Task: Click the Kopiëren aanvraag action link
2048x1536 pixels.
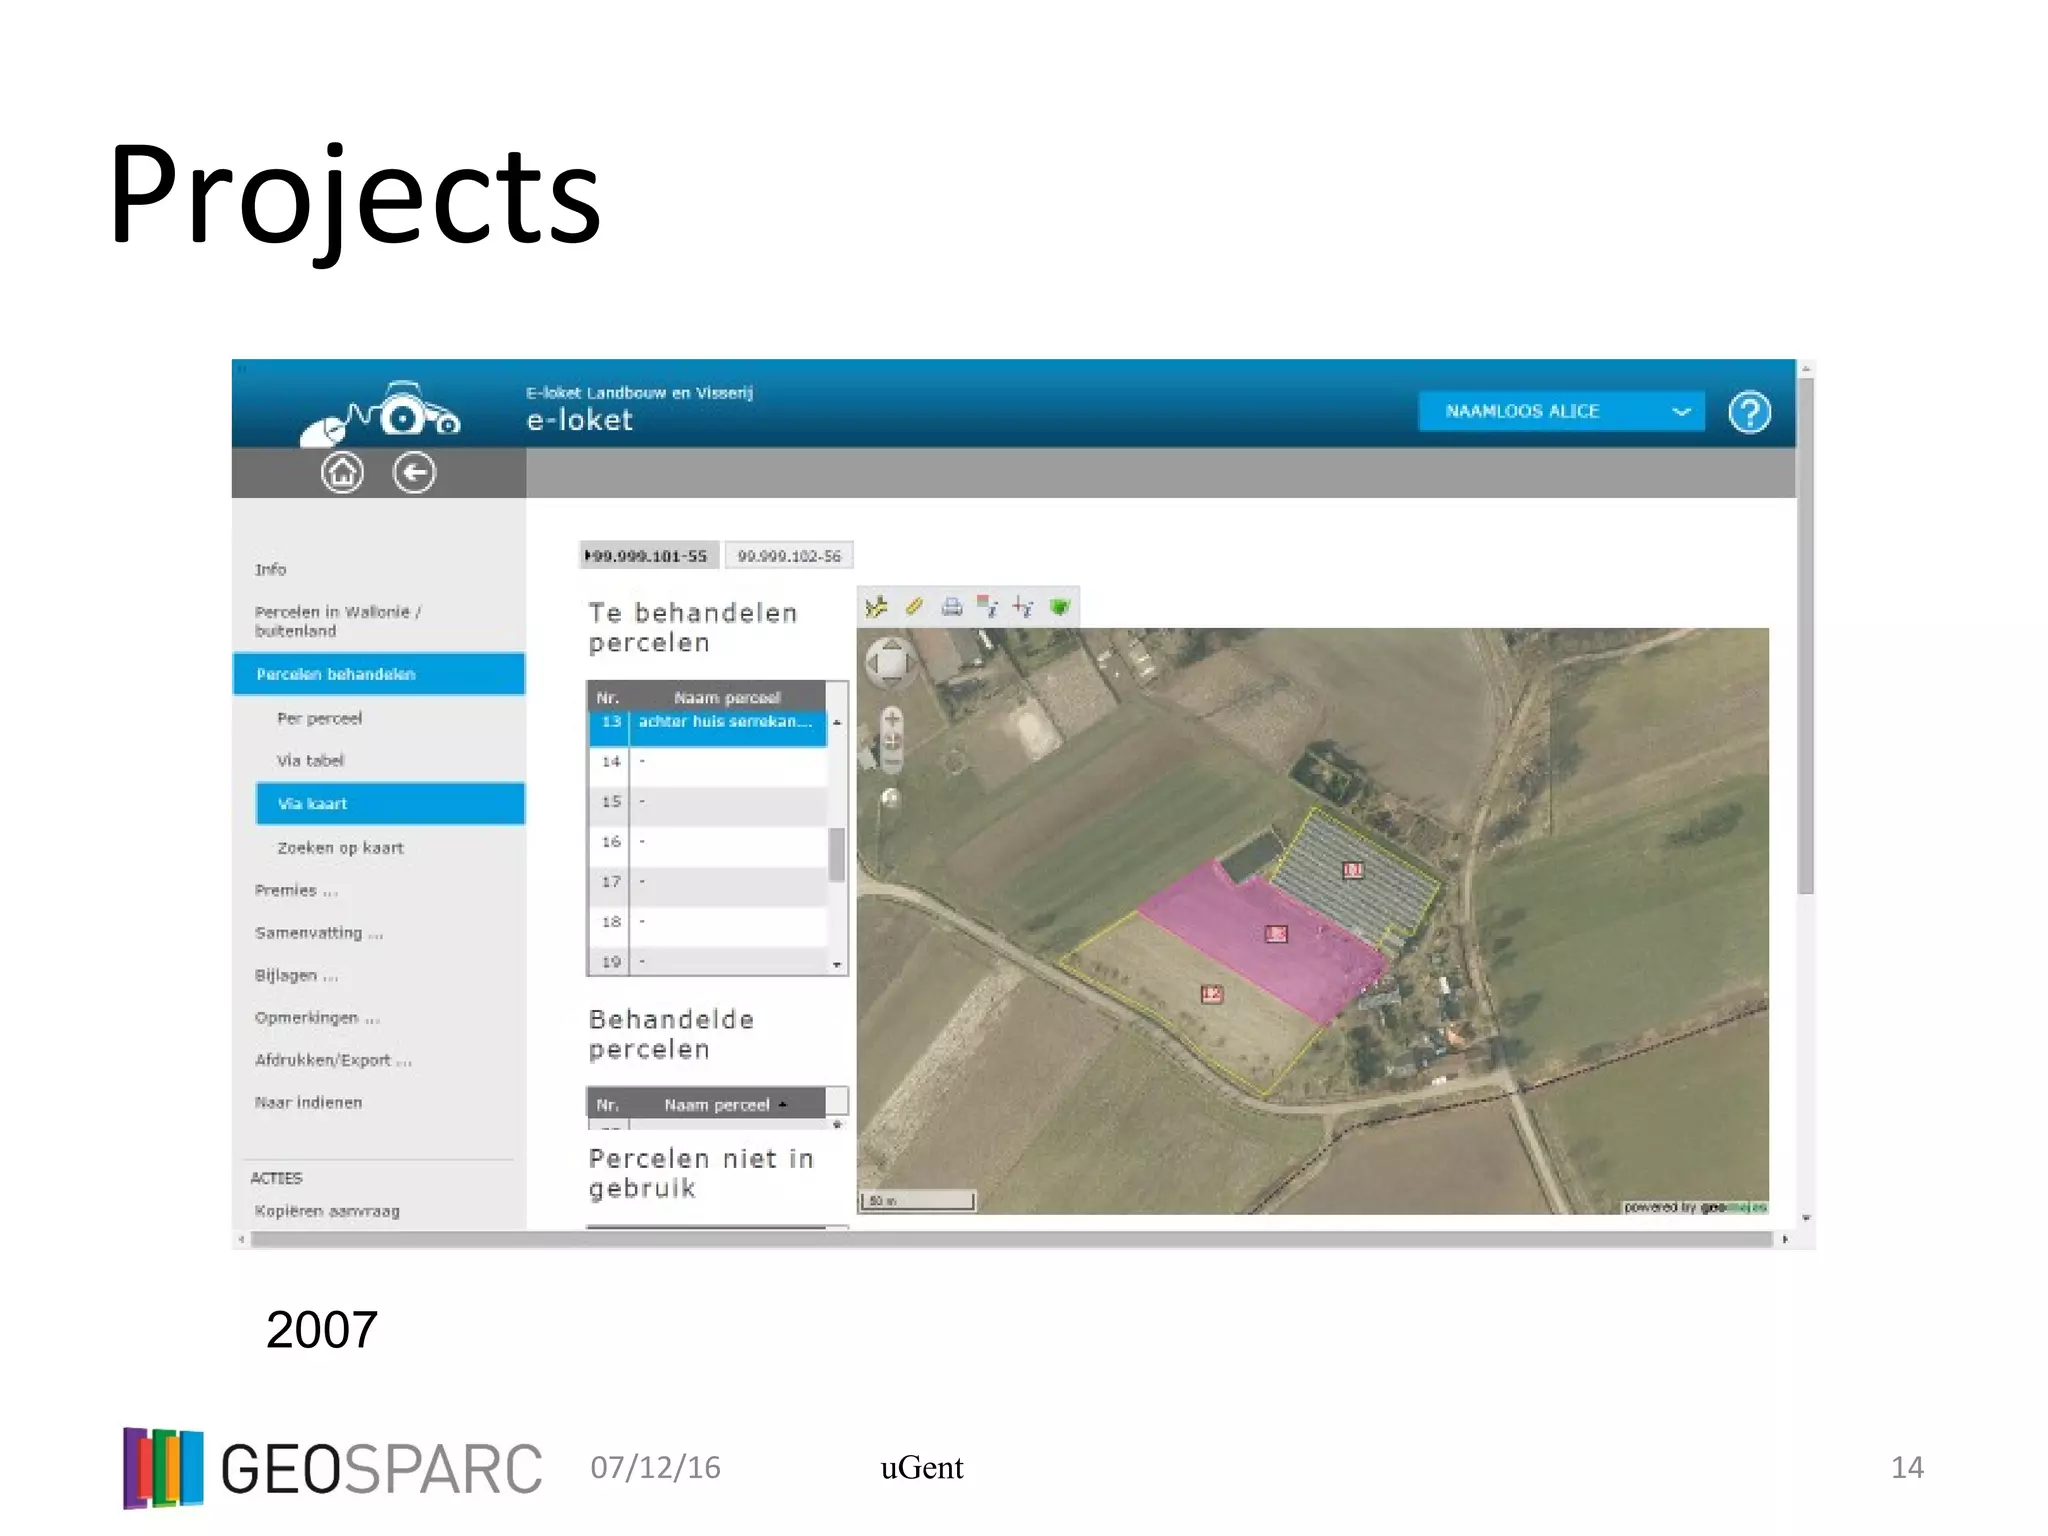Action: [x=327, y=1211]
